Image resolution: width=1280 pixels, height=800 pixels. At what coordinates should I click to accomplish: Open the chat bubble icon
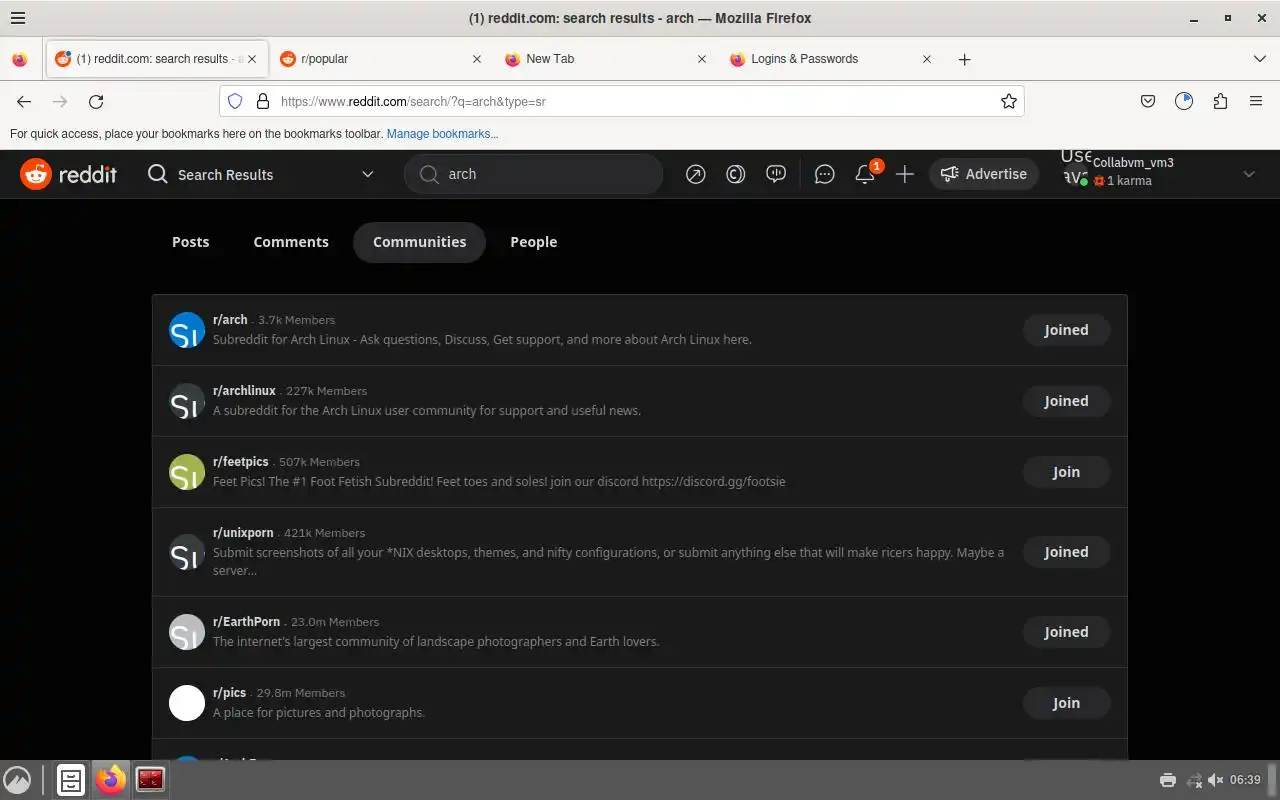(824, 174)
